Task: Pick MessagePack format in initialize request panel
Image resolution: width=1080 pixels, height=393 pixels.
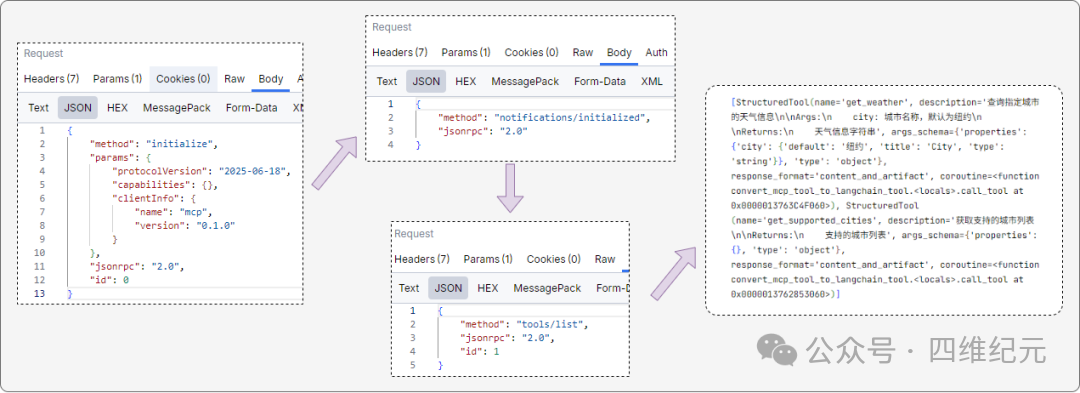Action: click(x=177, y=108)
